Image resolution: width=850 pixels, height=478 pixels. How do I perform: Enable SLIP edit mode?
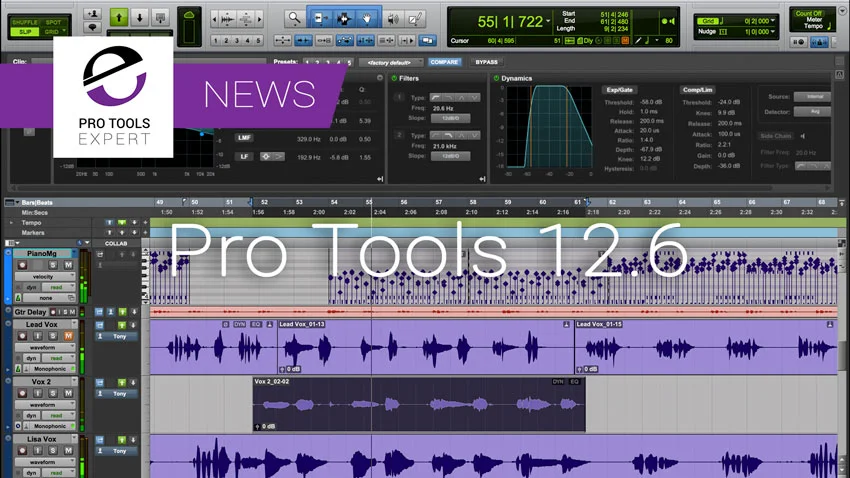(x=25, y=32)
